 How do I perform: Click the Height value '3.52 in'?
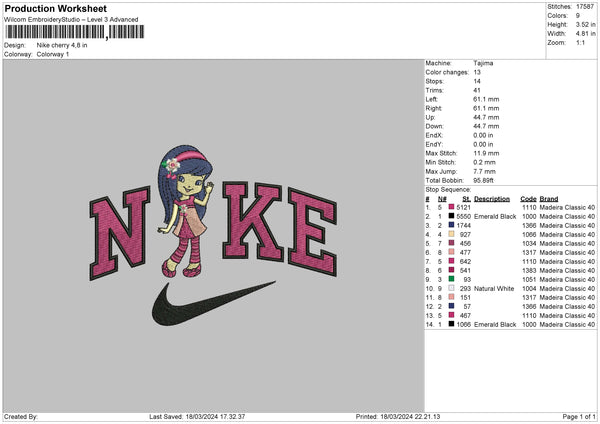pos(585,24)
